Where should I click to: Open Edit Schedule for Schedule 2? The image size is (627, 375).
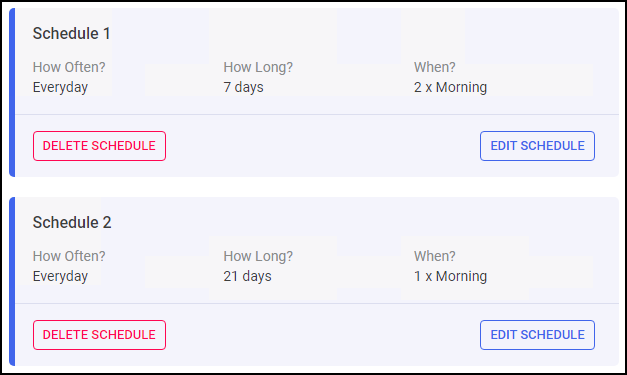(537, 335)
